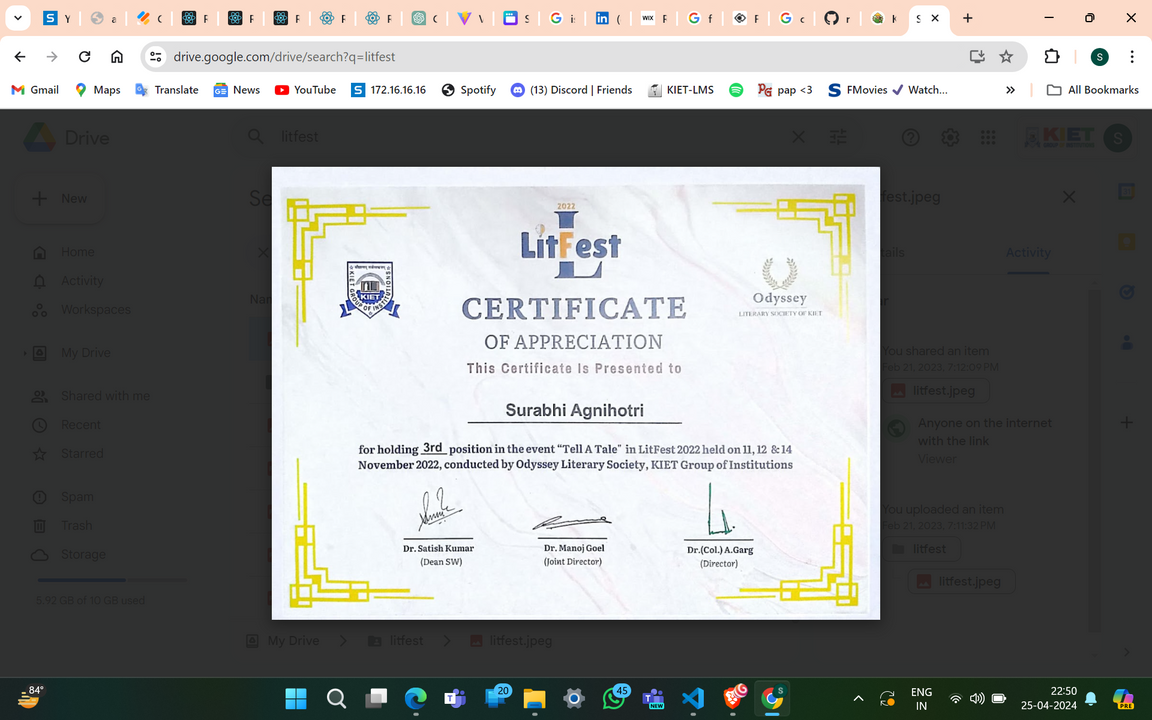
Task: Switch to the Activity tab
Action: [1028, 253]
